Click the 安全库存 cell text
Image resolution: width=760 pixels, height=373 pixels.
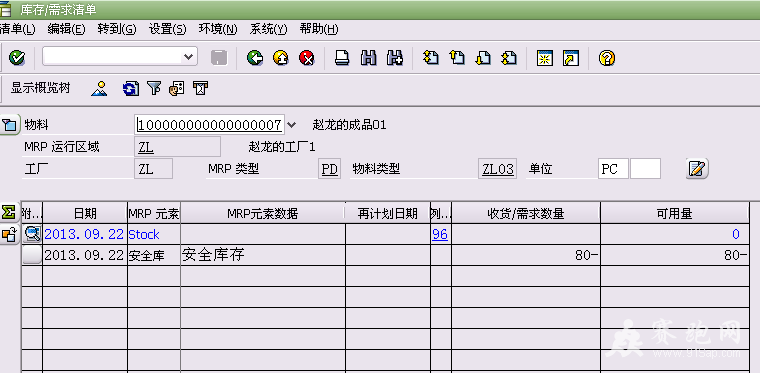click(x=213, y=255)
